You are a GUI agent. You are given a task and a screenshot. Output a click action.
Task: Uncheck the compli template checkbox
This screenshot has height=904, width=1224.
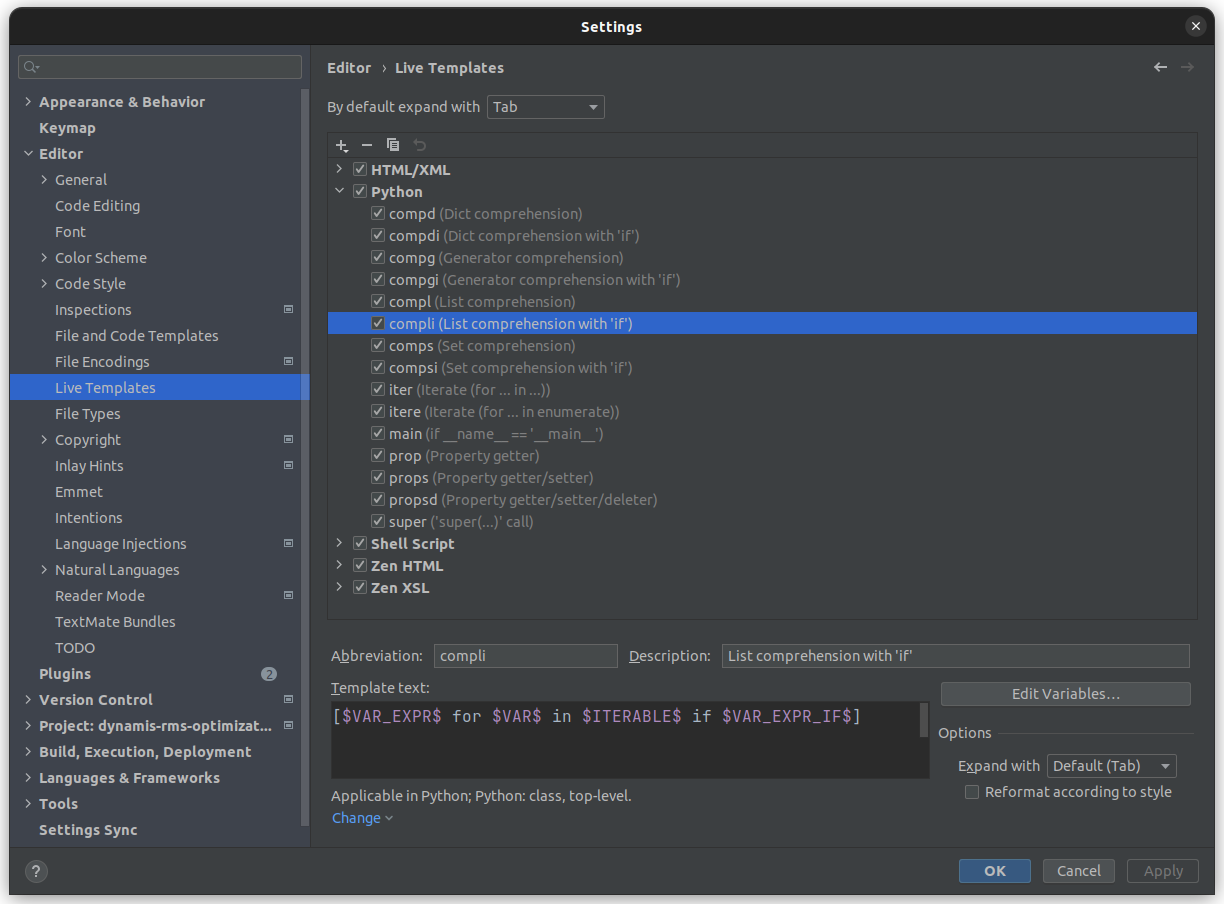pyautogui.click(x=378, y=323)
